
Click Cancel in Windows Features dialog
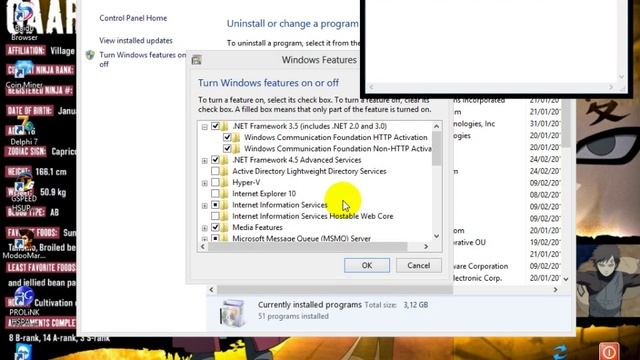click(x=418, y=265)
